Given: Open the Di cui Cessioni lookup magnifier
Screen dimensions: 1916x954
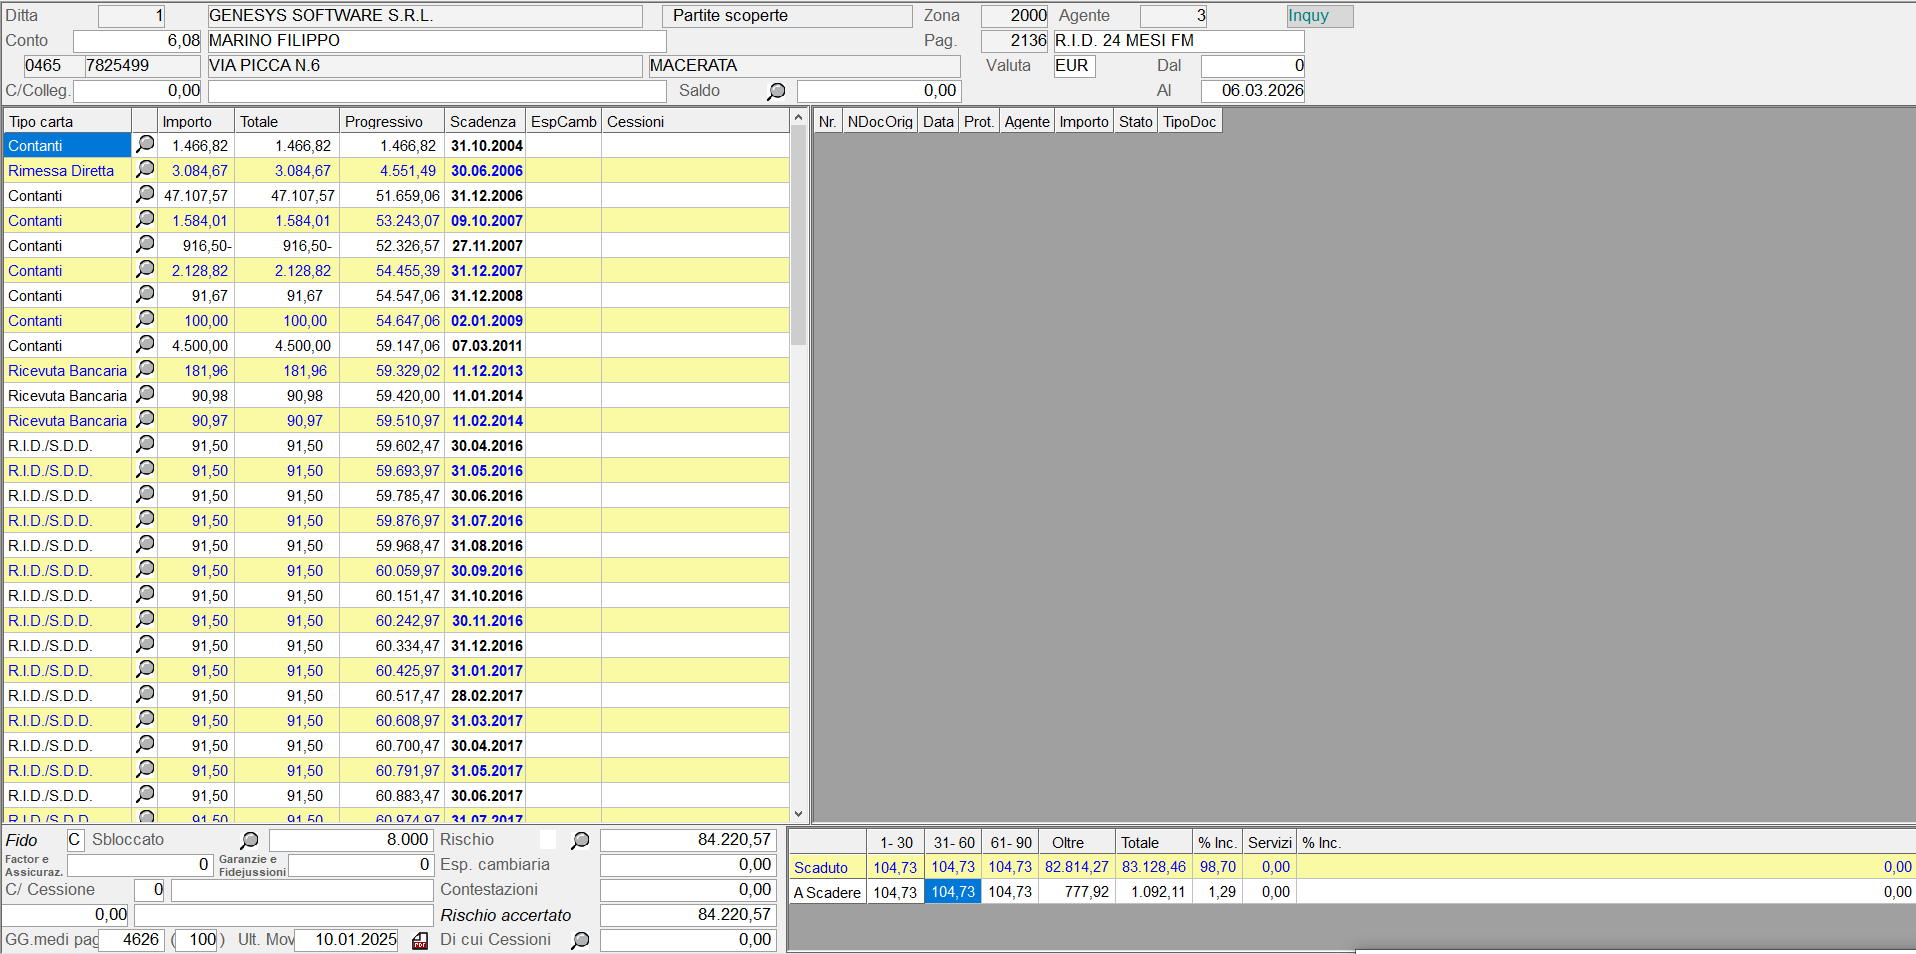Looking at the screenshot, I should [x=580, y=941].
